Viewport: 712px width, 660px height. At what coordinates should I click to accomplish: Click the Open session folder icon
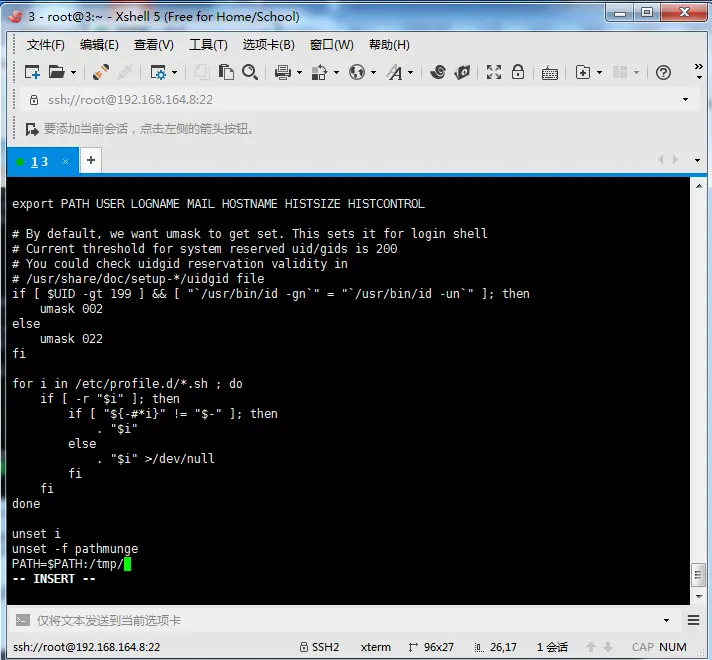57,72
